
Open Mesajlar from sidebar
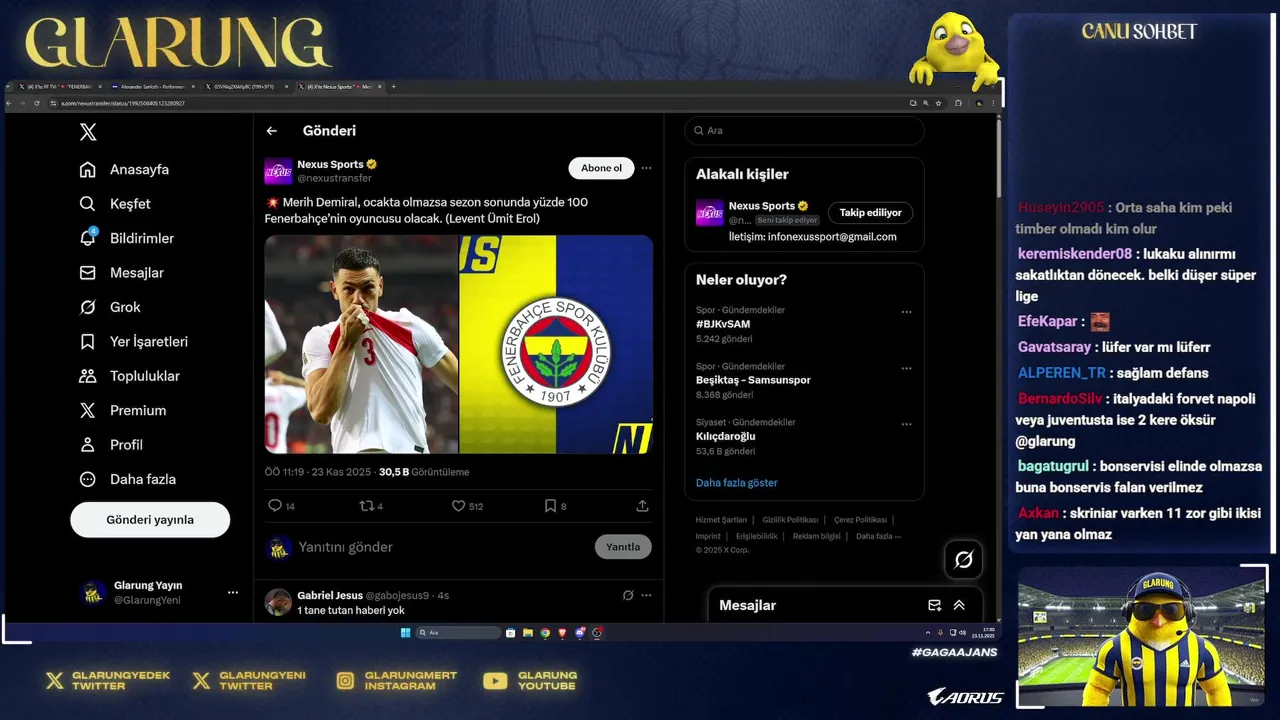click(121, 273)
